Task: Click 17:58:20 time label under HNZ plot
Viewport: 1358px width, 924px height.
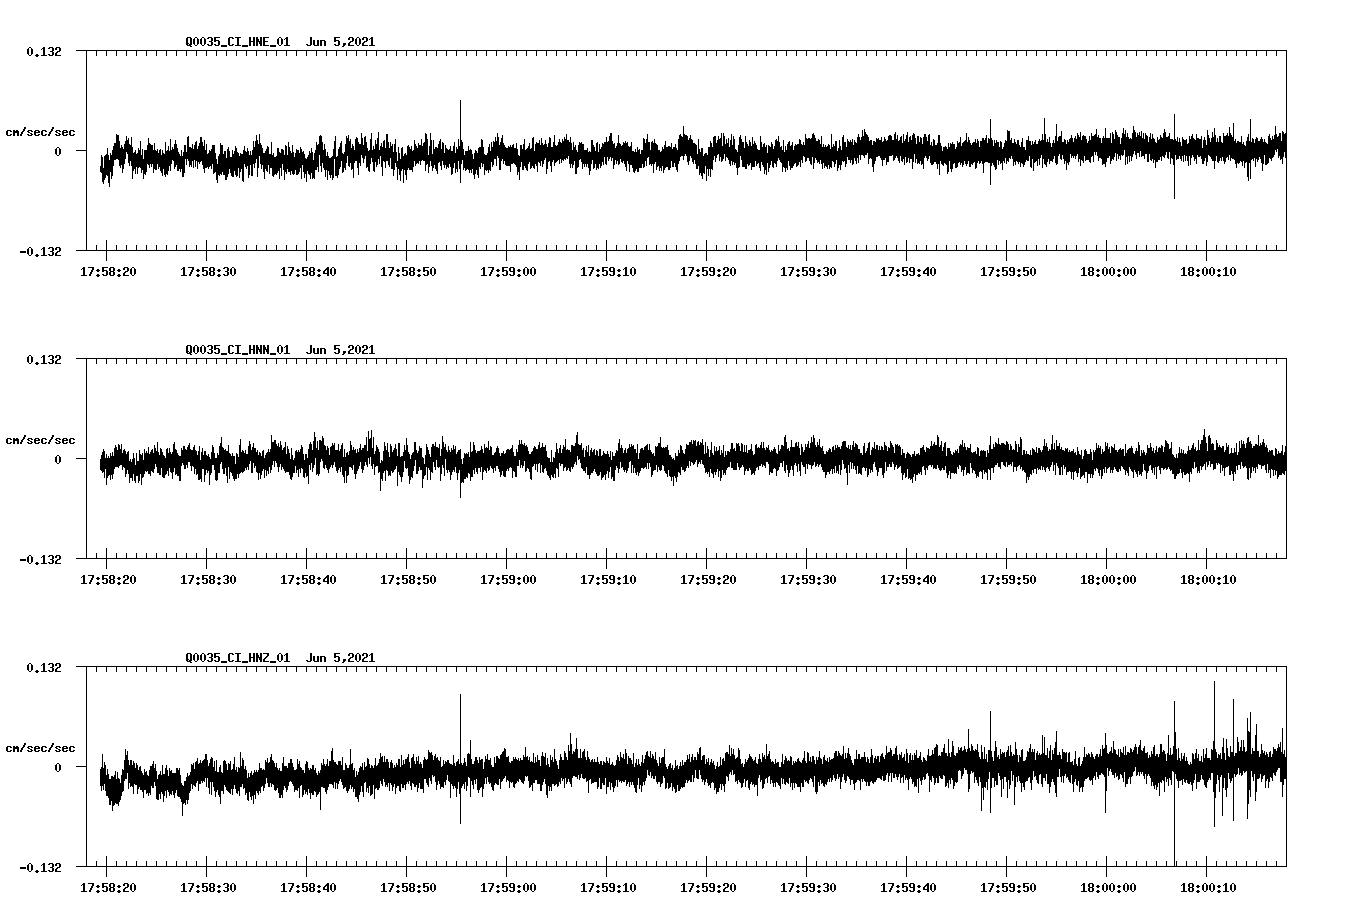Action: point(108,887)
